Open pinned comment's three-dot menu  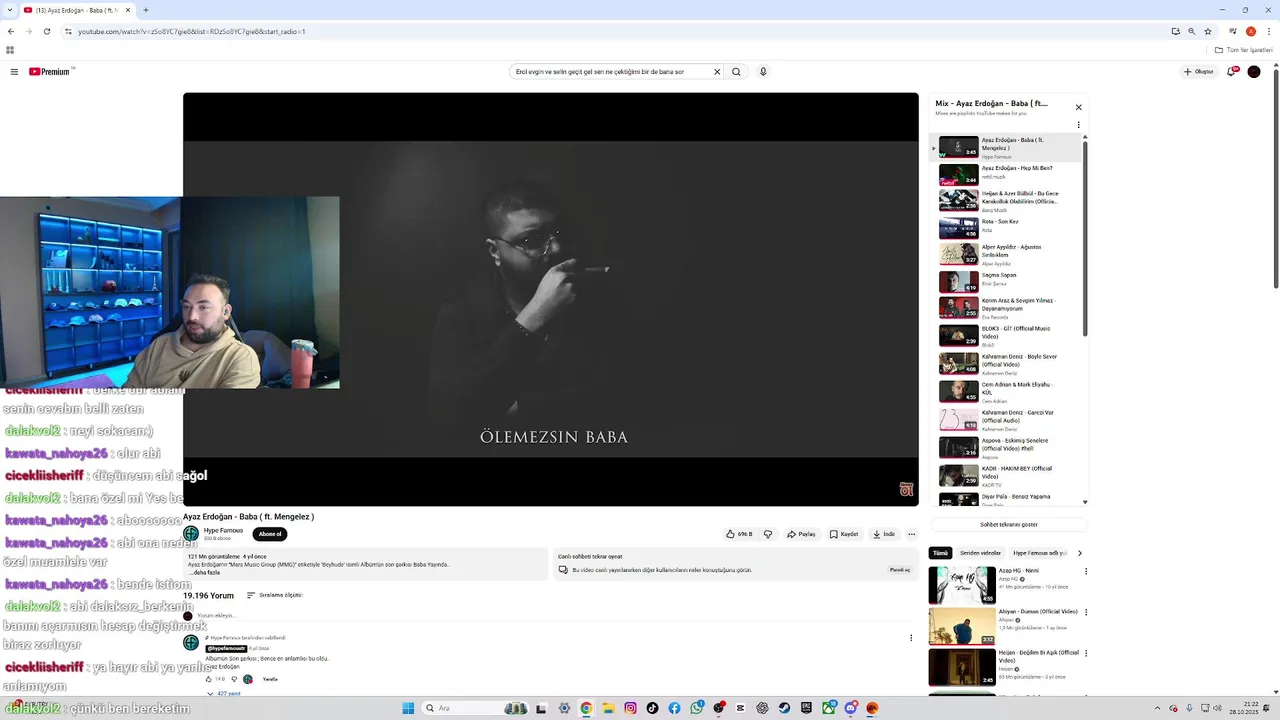(910, 638)
